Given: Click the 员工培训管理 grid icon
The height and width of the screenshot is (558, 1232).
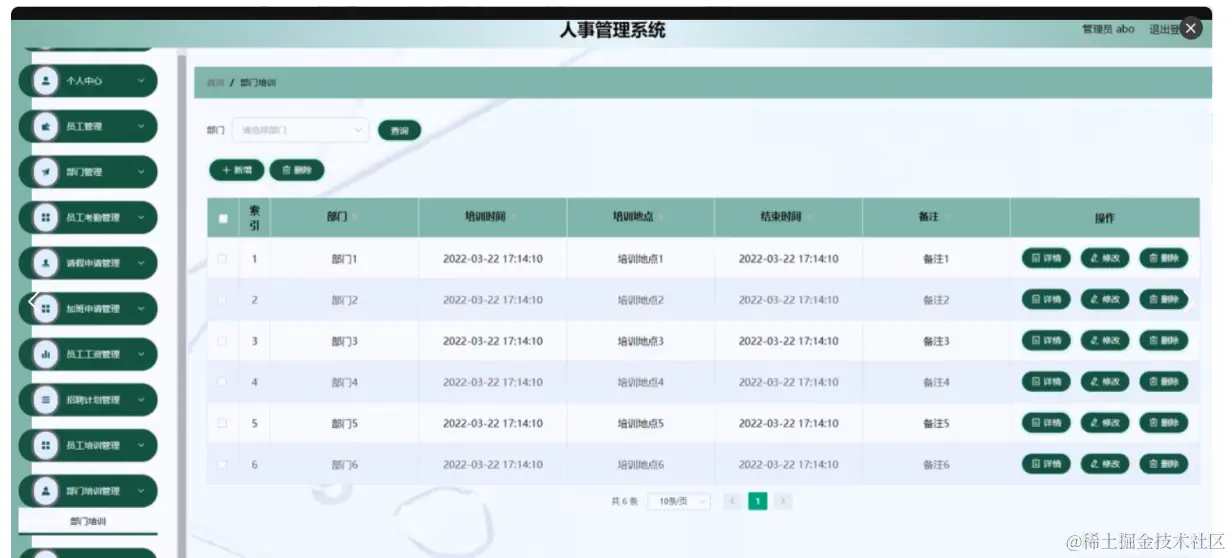Looking at the screenshot, I should (x=44, y=445).
